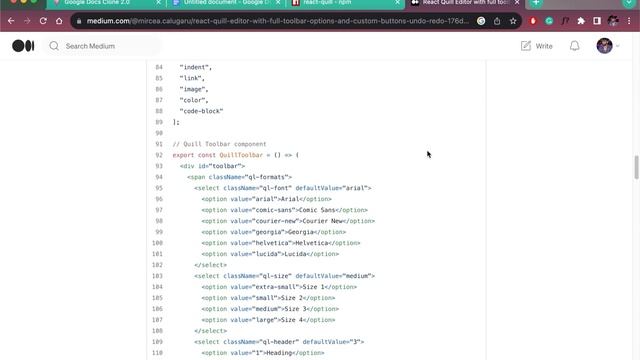Screen dimensions: 640x360
Task: Open a new browser tab
Action: click(x=536, y=2)
